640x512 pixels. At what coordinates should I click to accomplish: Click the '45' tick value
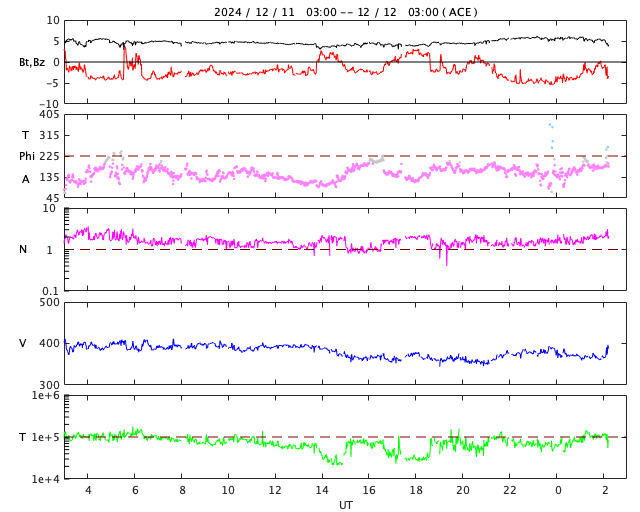(x=53, y=198)
